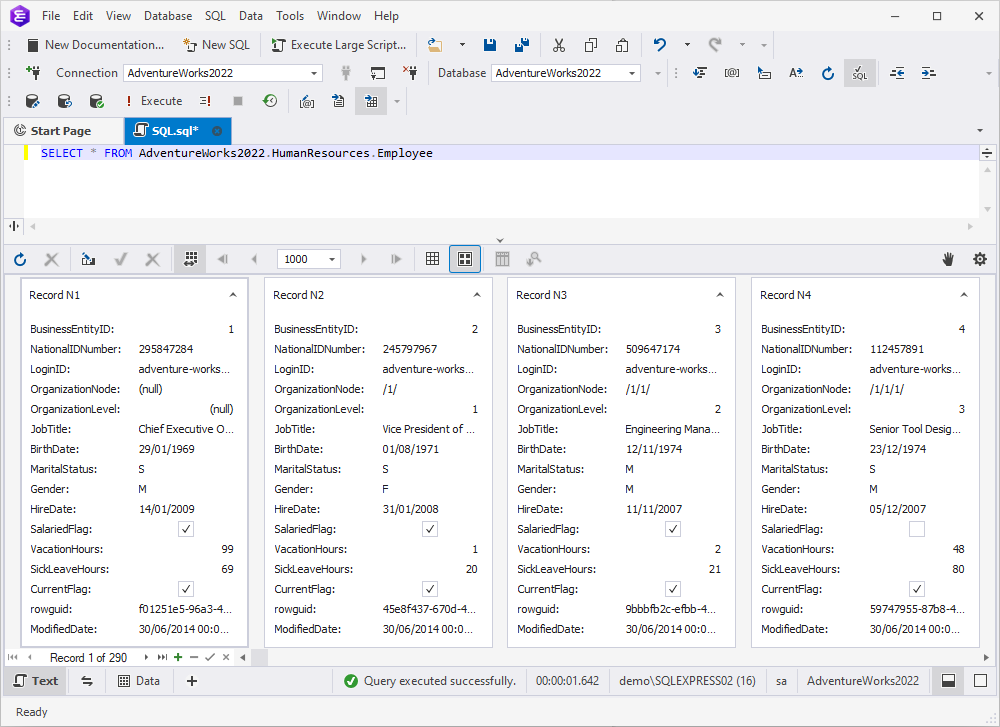
Task: Toggle CurrentFlag checkbox in Record N3
Action: click(x=673, y=589)
